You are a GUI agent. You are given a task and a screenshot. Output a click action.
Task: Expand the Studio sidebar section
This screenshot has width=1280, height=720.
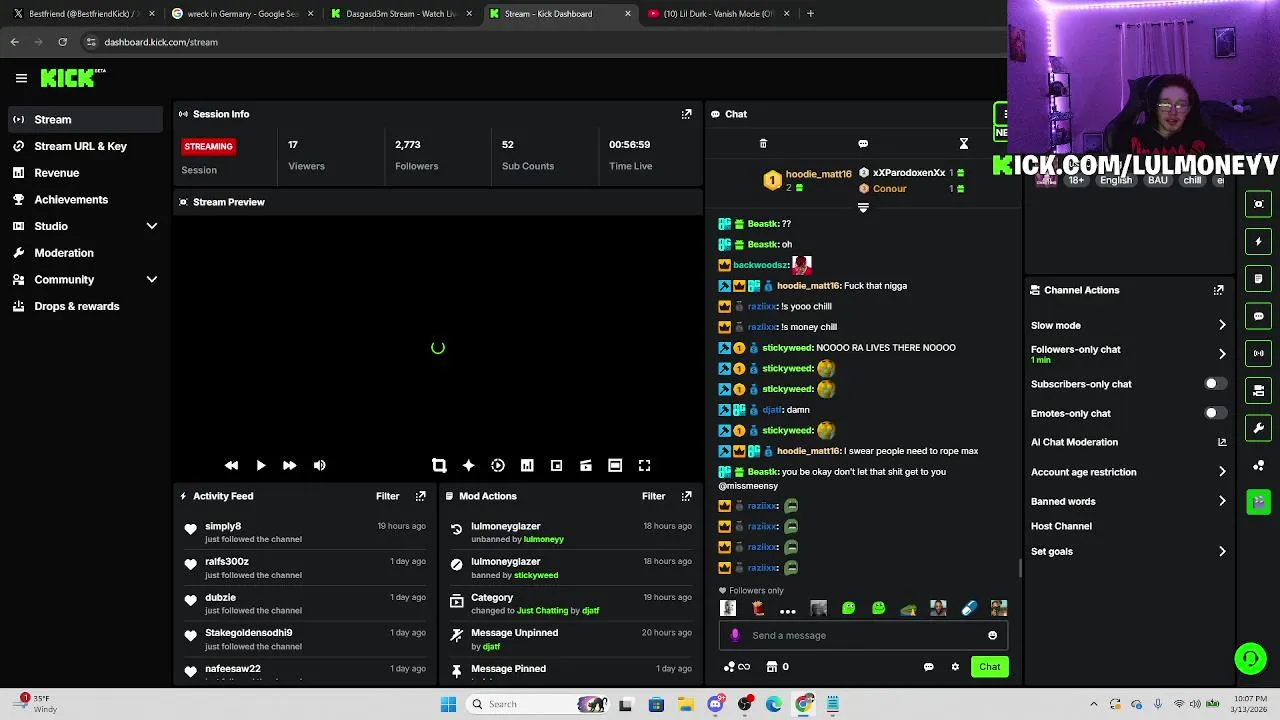click(152, 226)
